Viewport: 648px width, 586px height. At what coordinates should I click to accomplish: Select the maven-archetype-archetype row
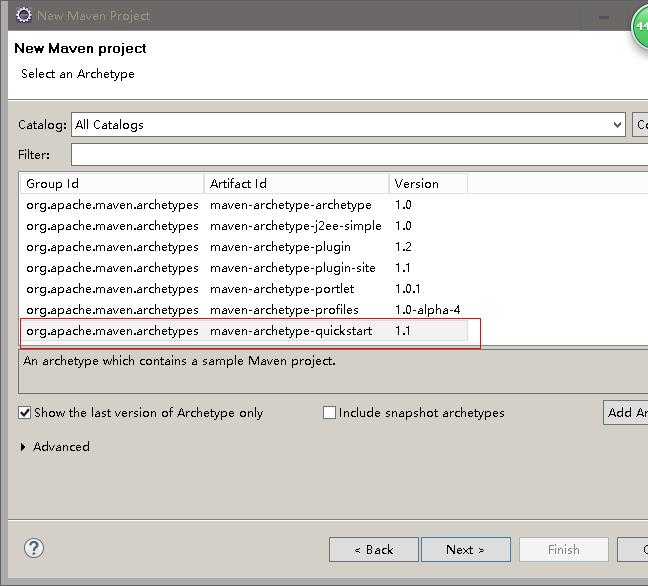pyautogui.click(x=244, y=205)
